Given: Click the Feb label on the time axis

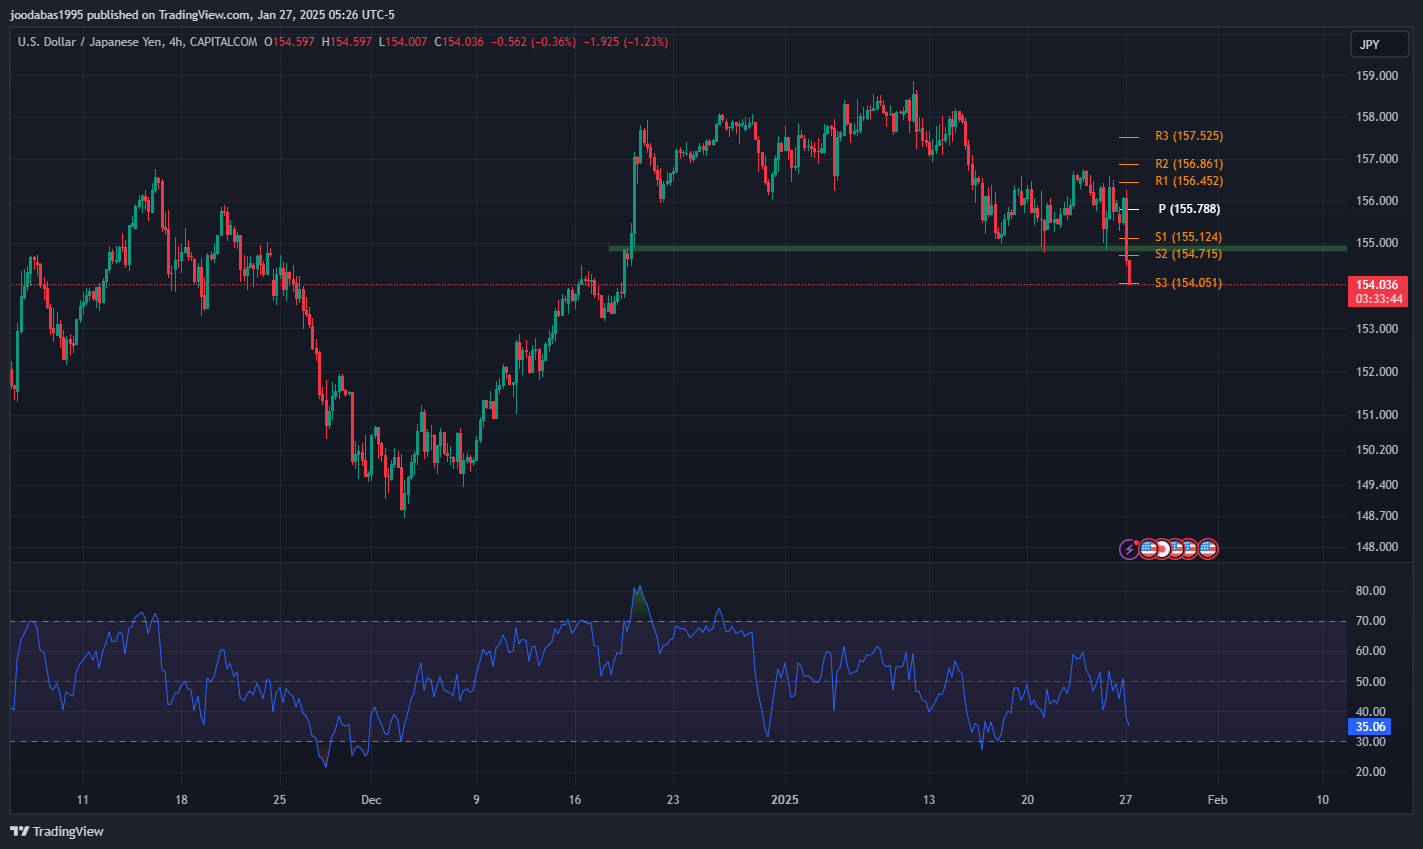Looking at the screenshot, I should [1217, 800].
